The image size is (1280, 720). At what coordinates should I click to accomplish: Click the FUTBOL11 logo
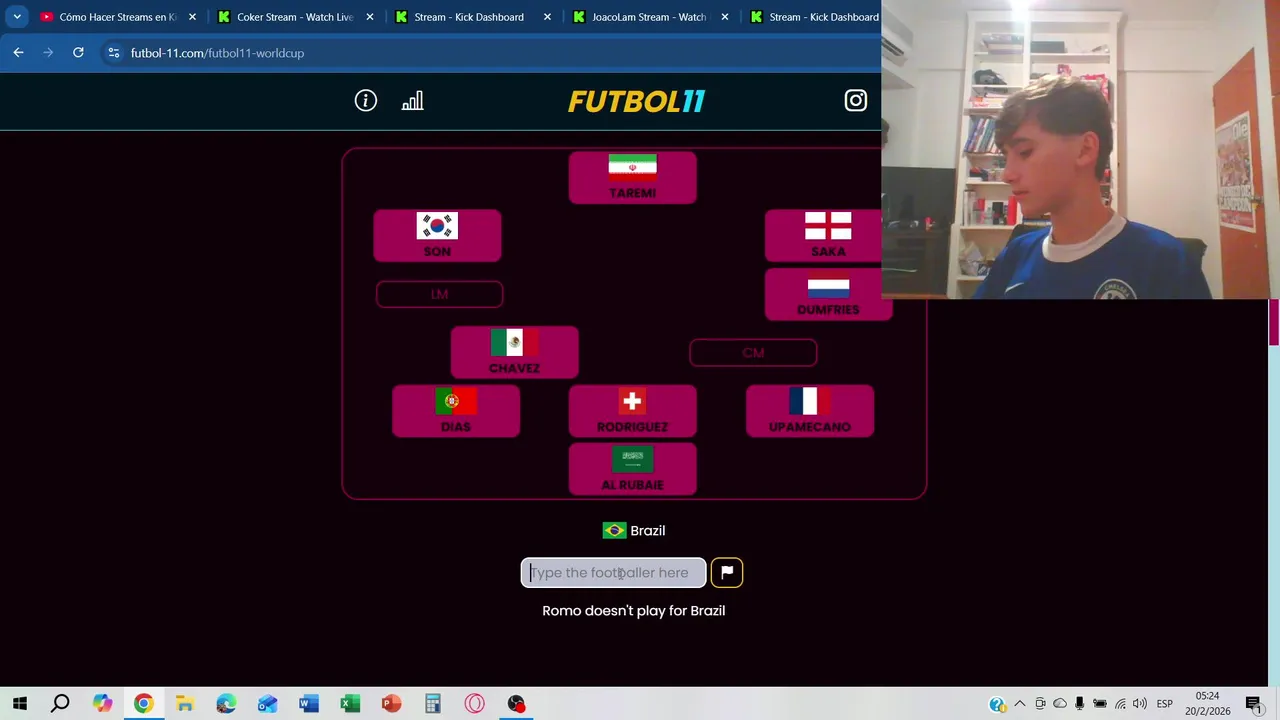pos(636,101)
